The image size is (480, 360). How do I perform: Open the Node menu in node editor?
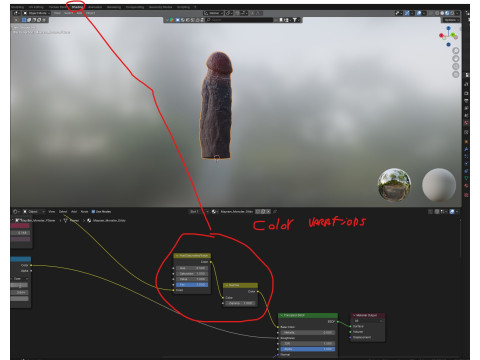click(x=84, y=212)
